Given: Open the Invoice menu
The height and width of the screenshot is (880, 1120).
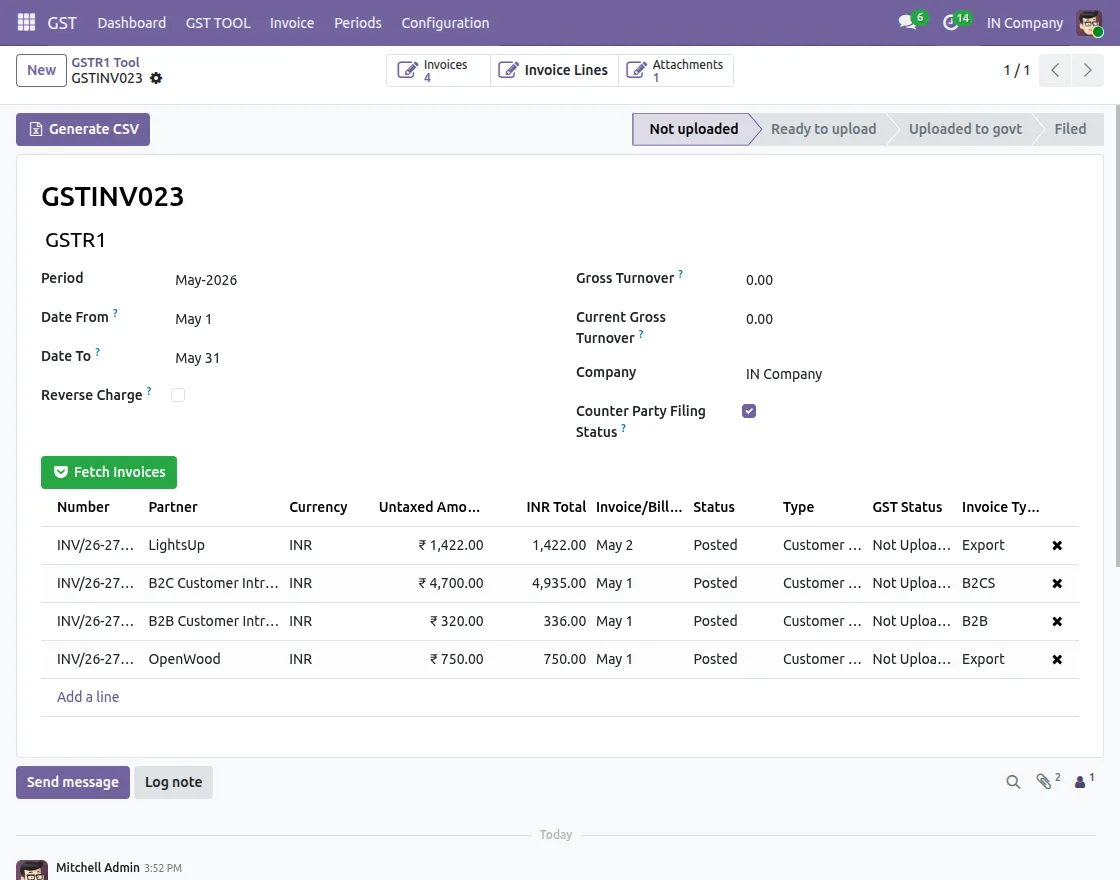Looking at the screenshot, I should (x=291, y=23).
